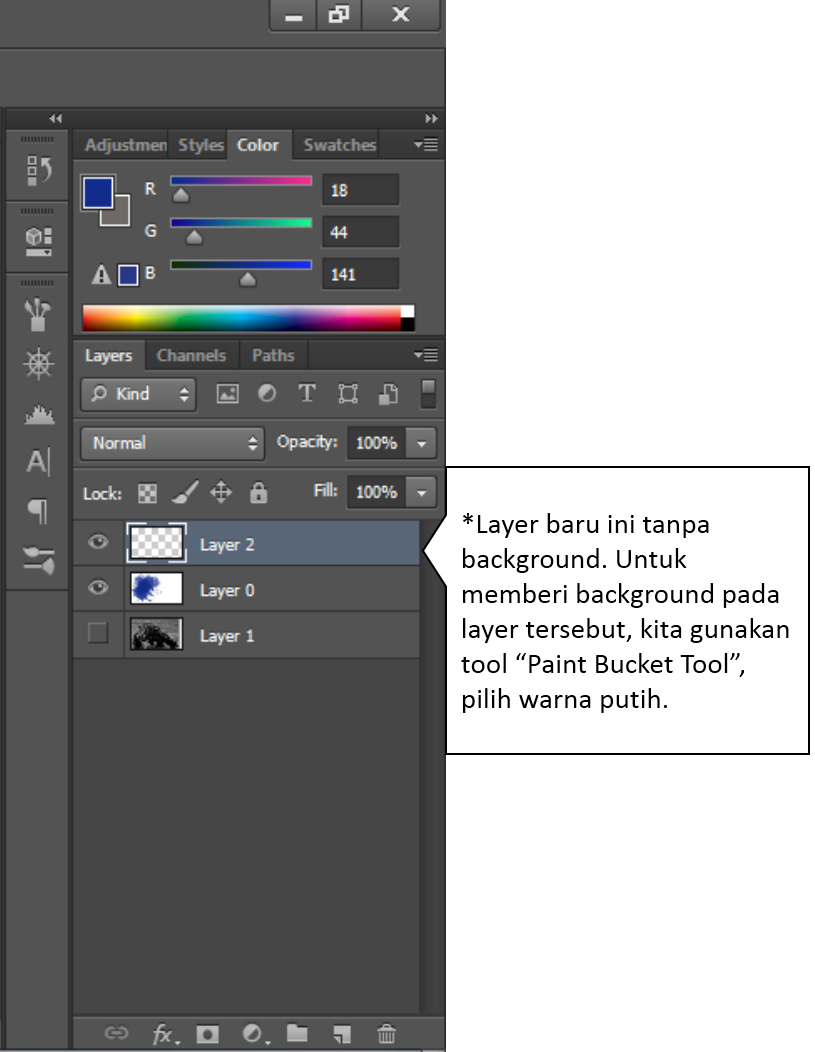Filter layers by type with the T icon
The image size is (815, 1052).
click(307, 393)
